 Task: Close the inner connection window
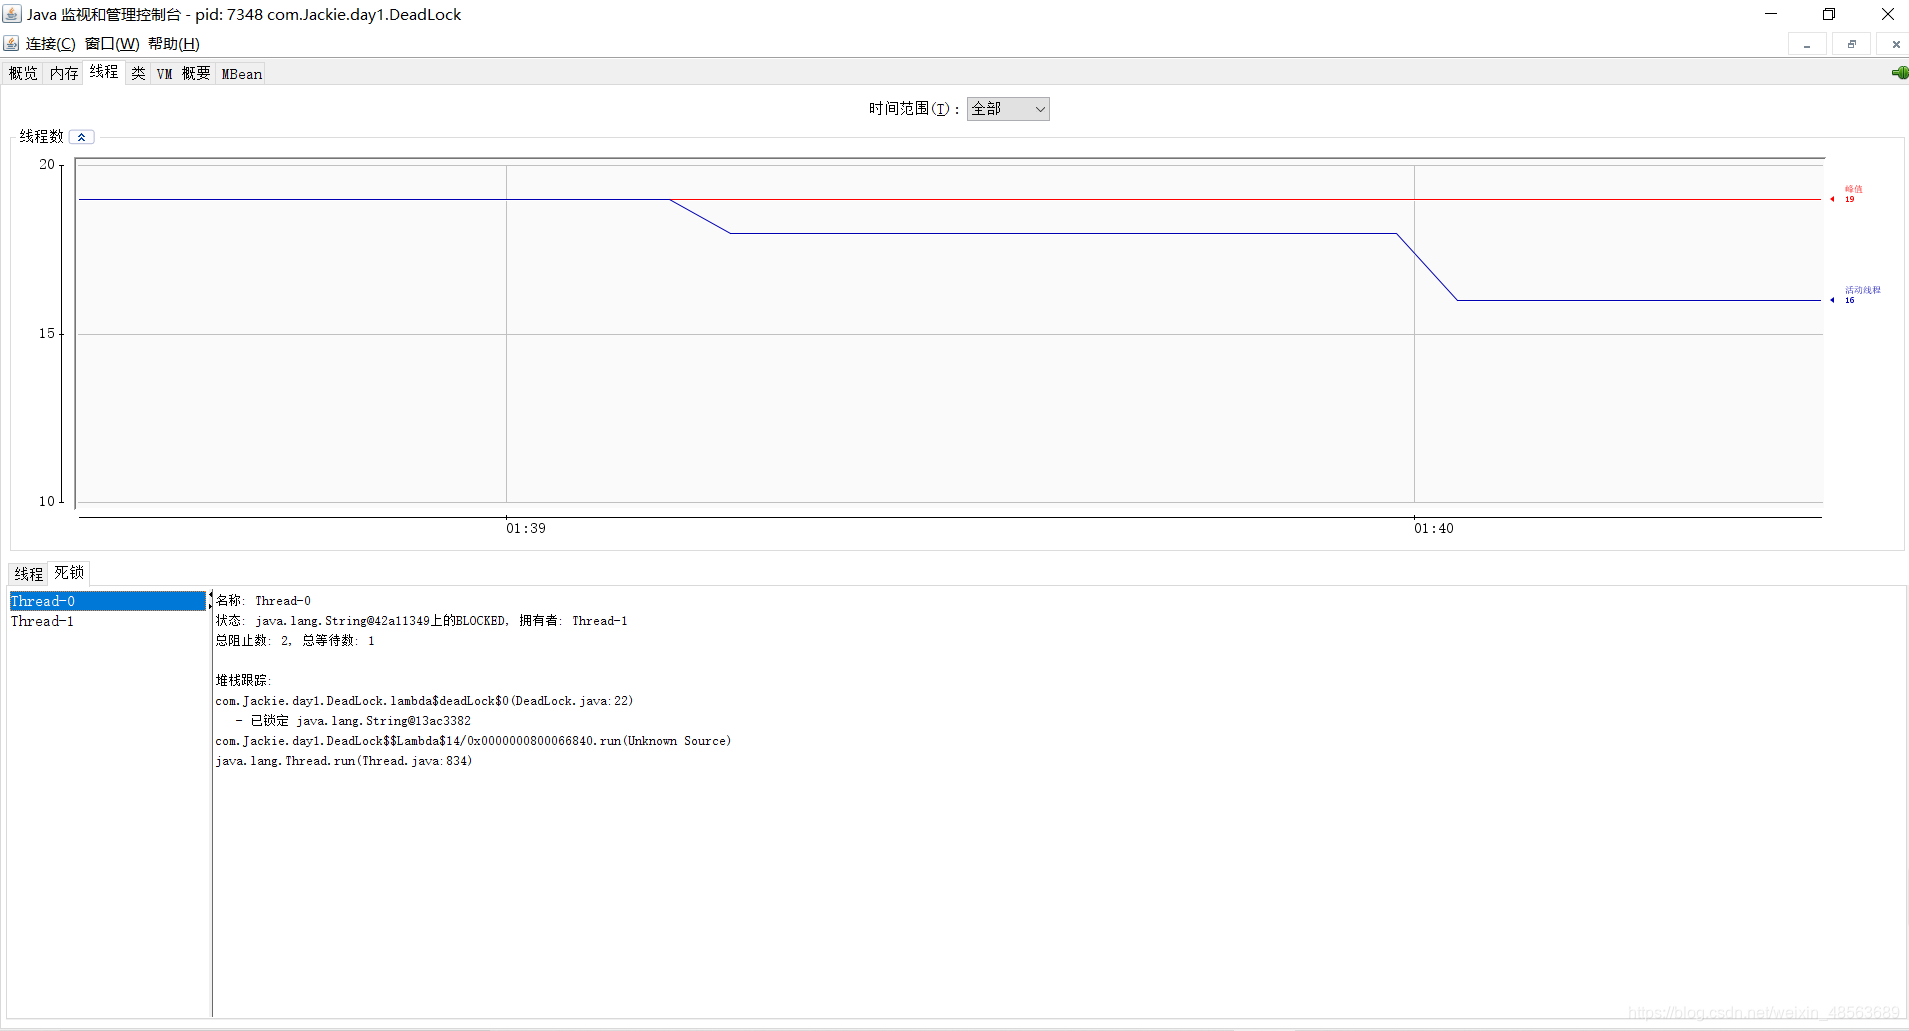point(1896,45)
